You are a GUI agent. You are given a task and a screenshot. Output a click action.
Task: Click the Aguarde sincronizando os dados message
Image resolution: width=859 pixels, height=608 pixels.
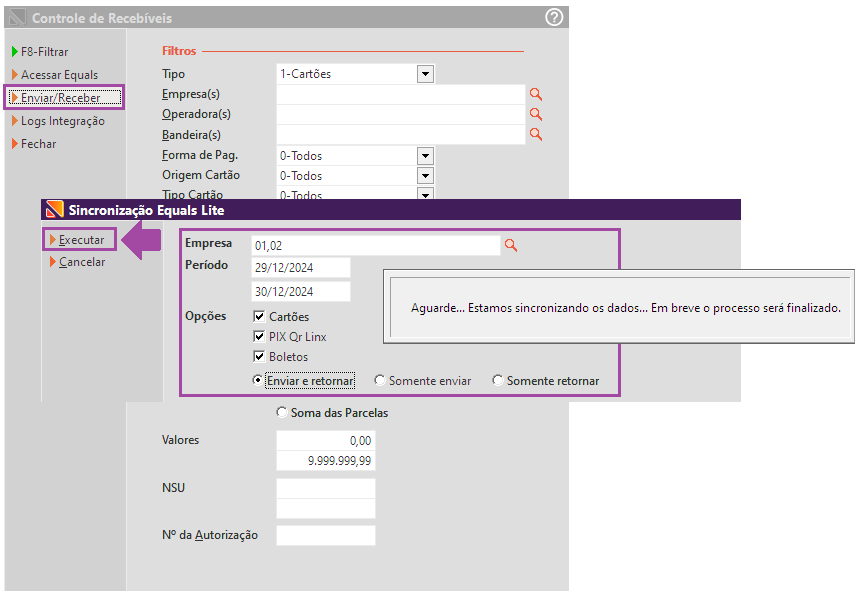tap(626, 308)
